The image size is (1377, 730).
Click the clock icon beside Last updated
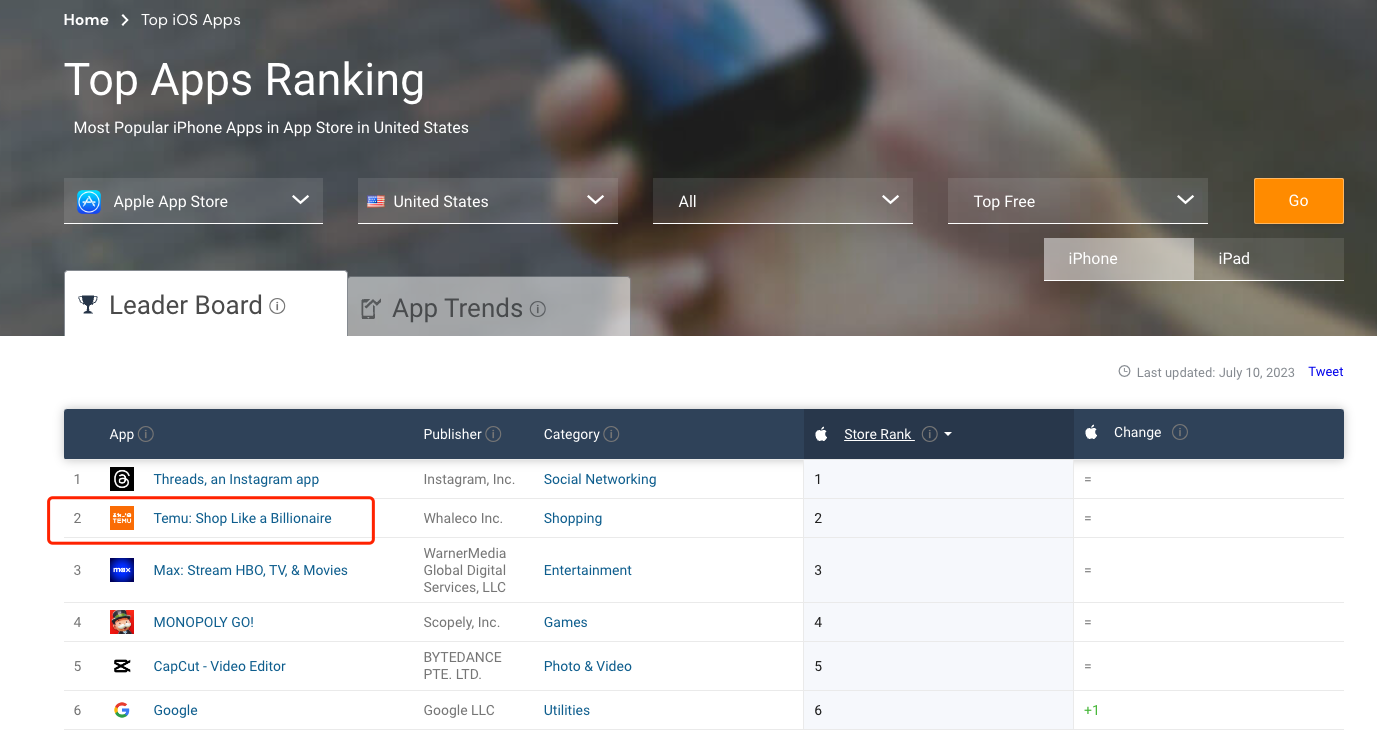(x=1124, y=372)
